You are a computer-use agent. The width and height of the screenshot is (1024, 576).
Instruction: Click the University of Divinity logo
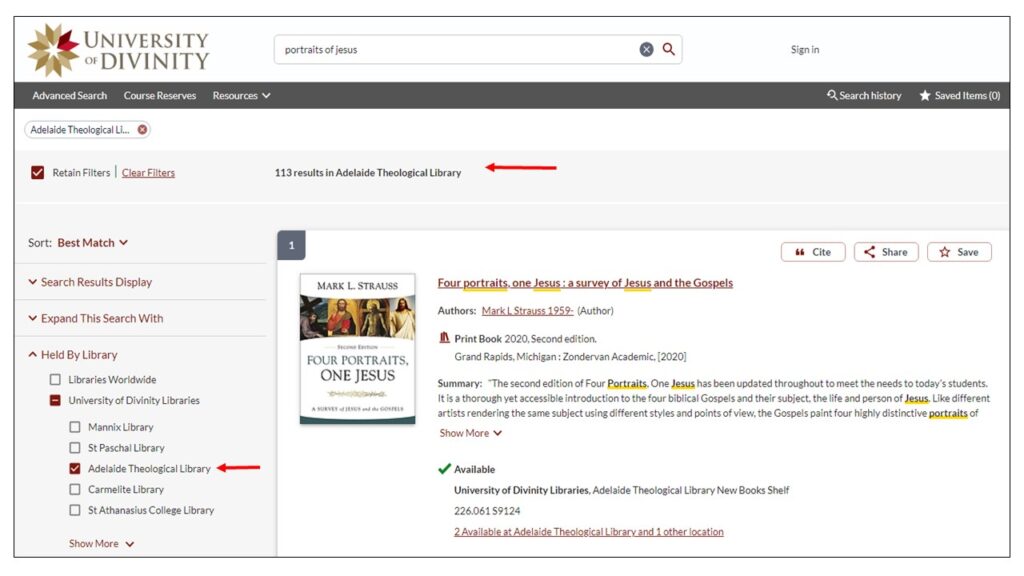(x=119, y=50)
